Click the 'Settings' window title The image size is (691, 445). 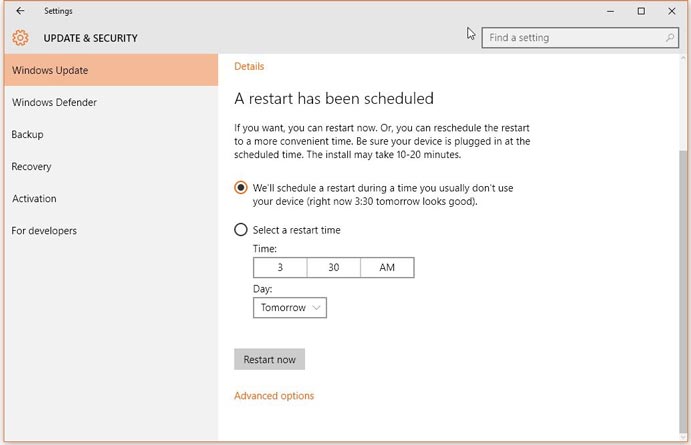(x=58, y=11)
